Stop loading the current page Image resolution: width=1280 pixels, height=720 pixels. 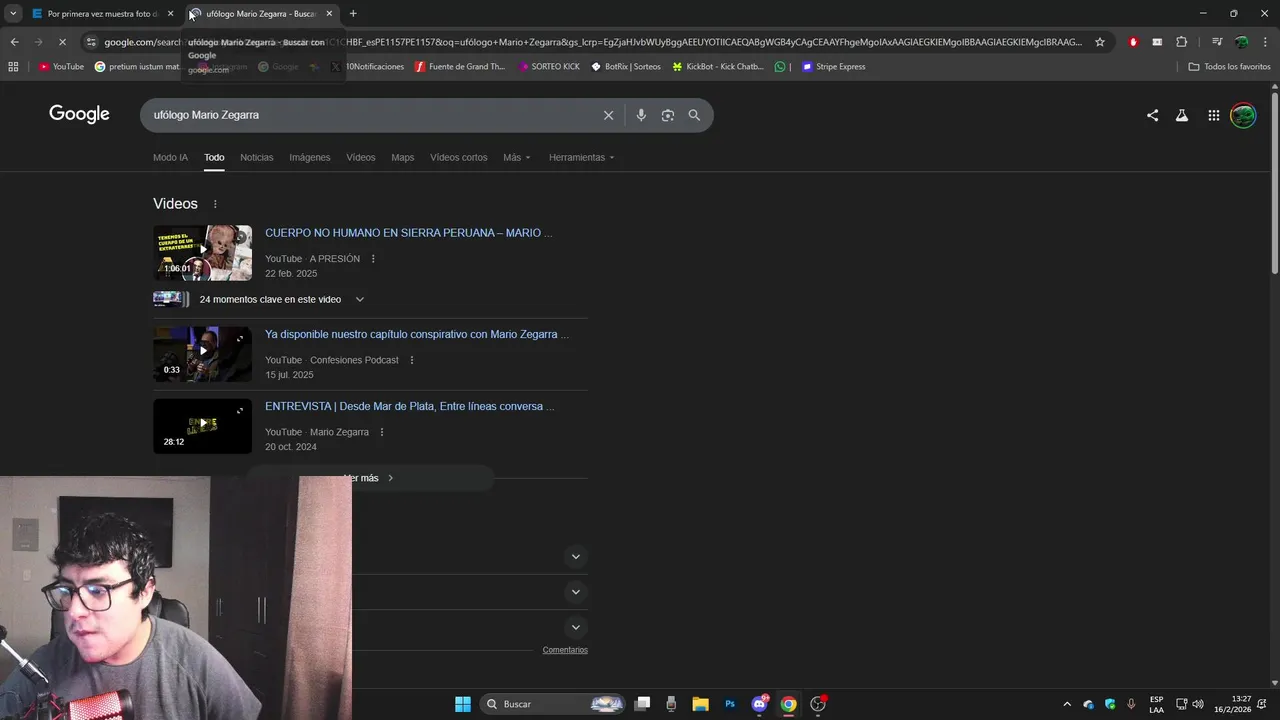(62, 42)
